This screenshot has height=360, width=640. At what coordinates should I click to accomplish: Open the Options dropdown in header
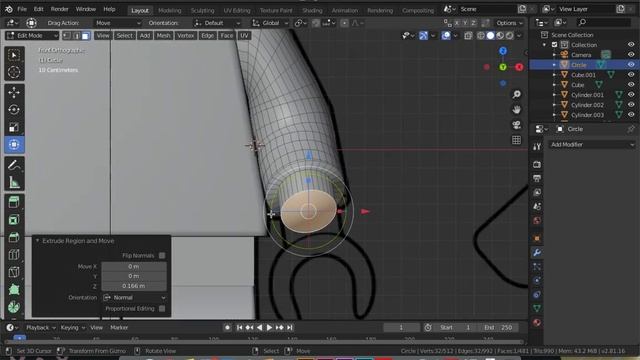509,23
